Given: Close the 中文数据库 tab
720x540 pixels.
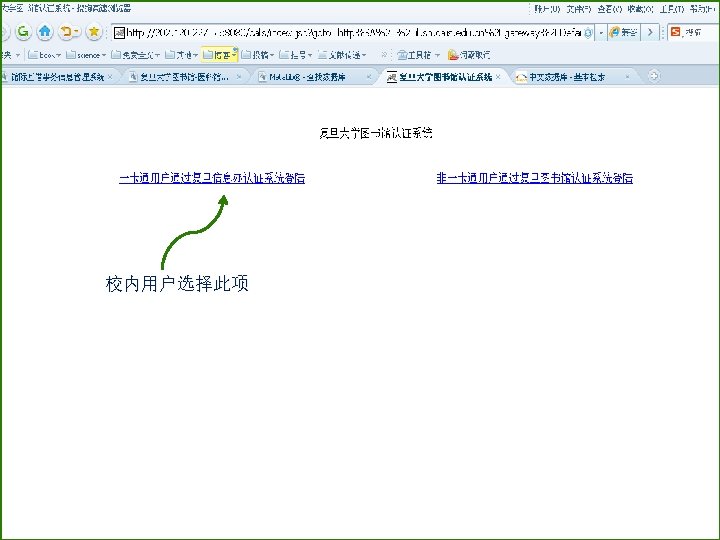Looking at the screenshot, I should (627, 77).
